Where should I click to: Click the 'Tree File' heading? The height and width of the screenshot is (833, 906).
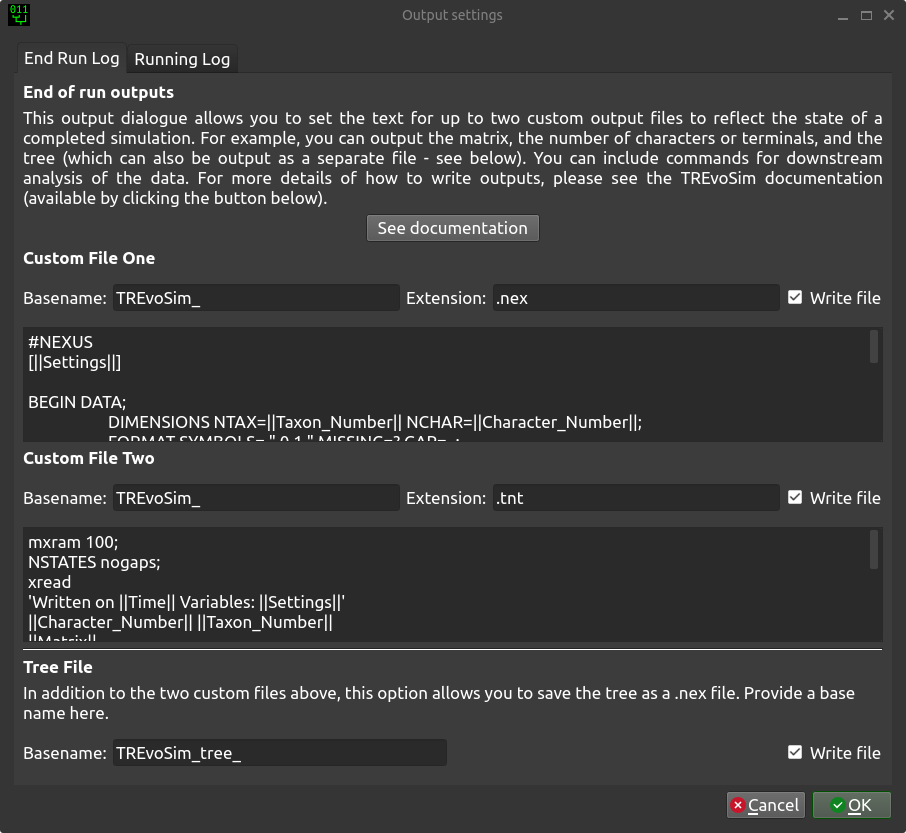coord(58,667)
